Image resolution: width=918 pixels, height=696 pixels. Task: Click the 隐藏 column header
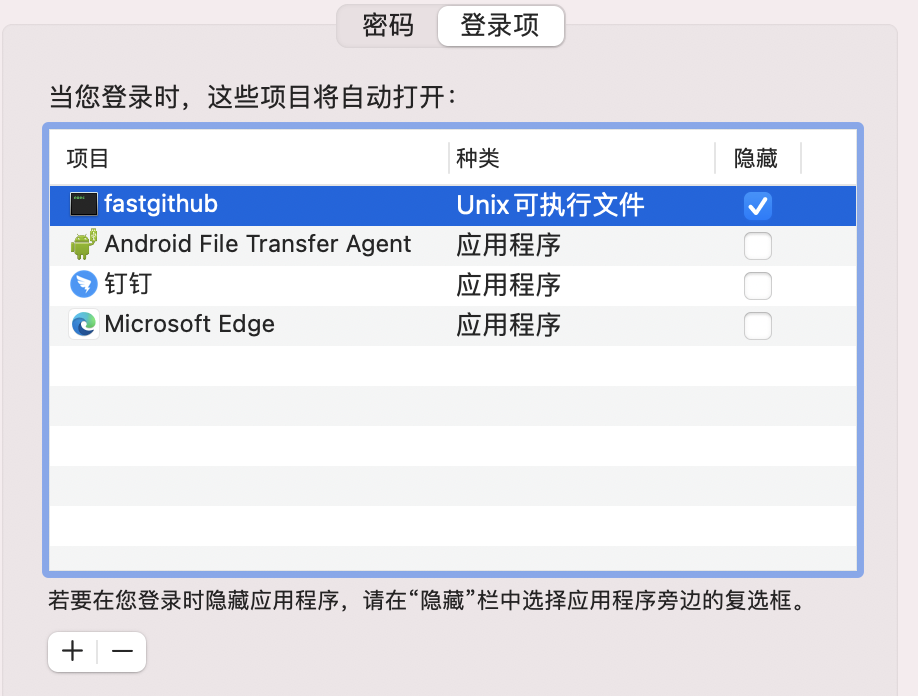point(755,158)
